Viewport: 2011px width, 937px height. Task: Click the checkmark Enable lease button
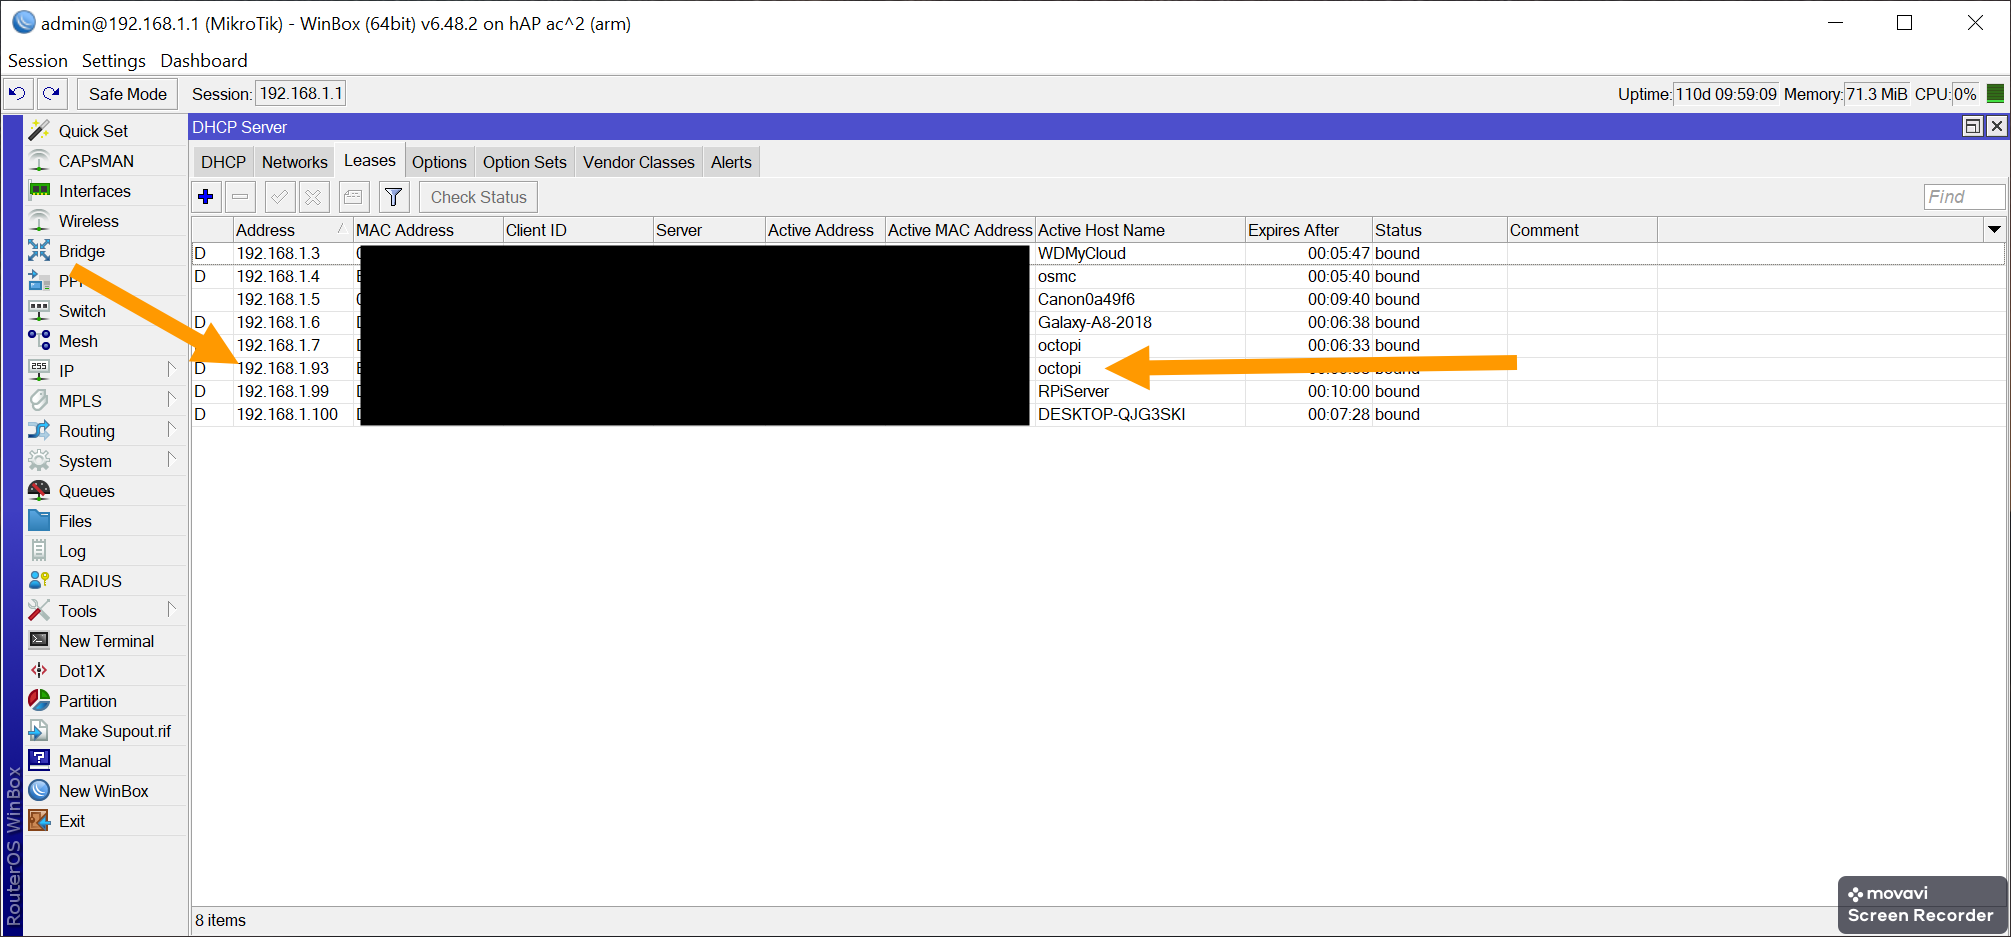click(x=279, y=197)
